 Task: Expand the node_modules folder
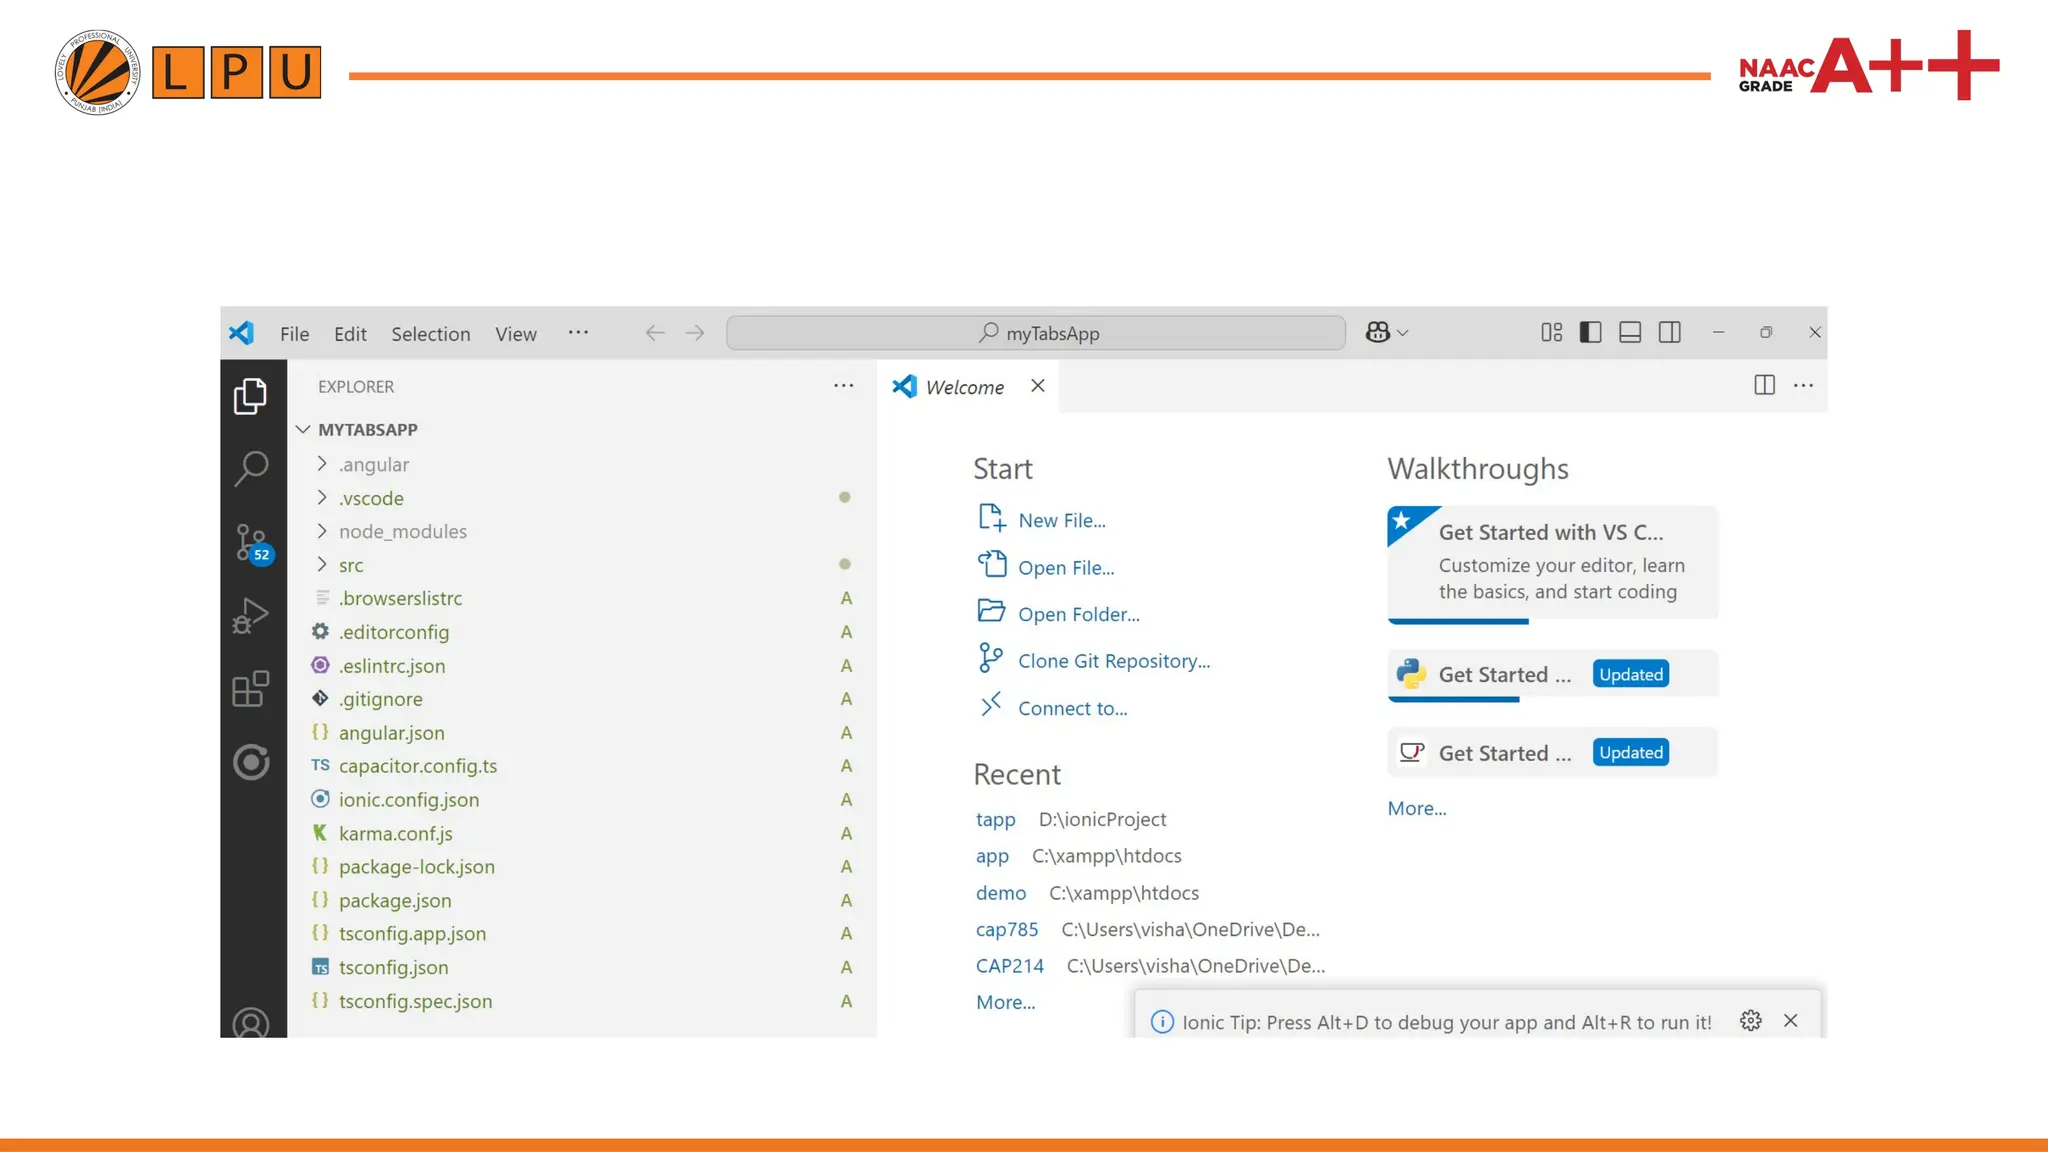coord(402,532)
